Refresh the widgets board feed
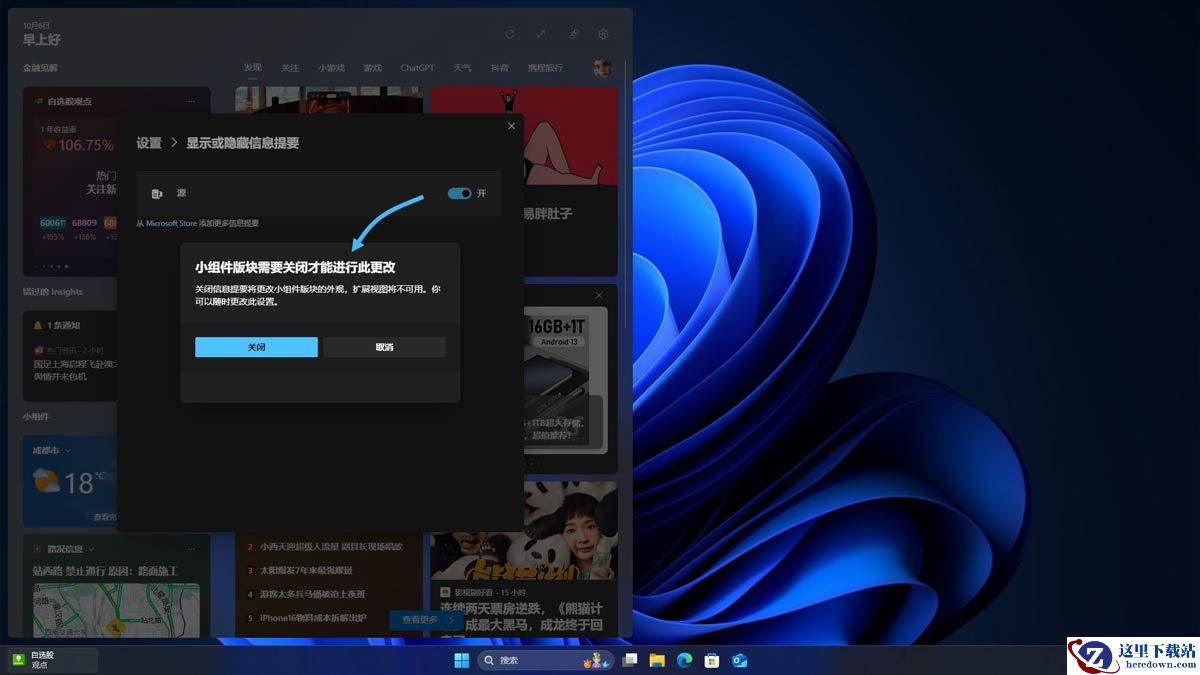Image resolution: width=1200 pixels, height=675 pixels. point(509,34)
